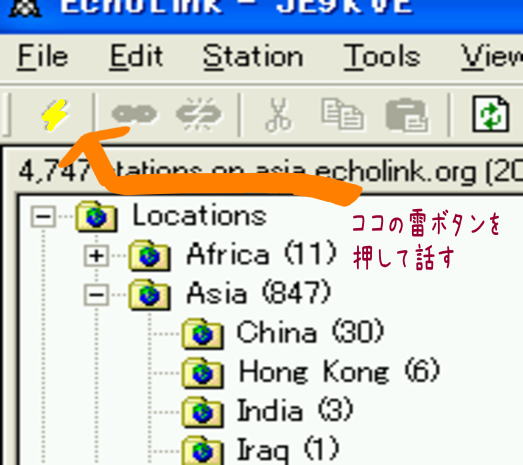This screenshot has height=465, width=523.
Task: Open the Edit menu
Action: 136,57
